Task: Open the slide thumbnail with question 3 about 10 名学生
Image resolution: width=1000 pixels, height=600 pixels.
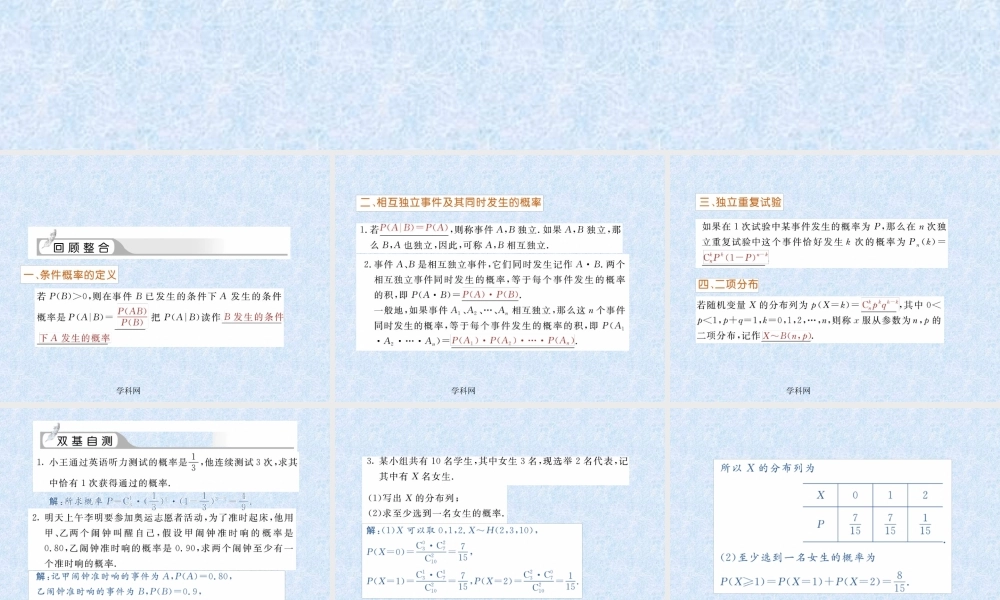Action: point(499,504)
